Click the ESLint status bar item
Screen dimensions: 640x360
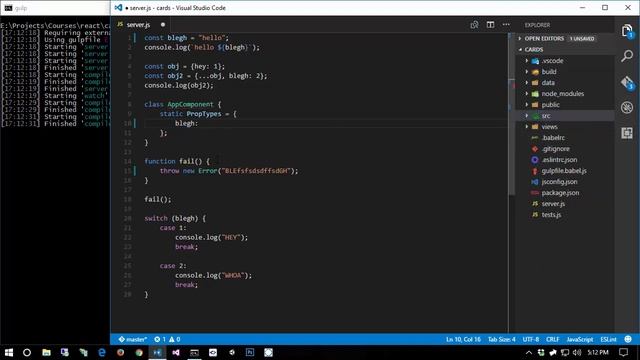click(x=608, y=339)
